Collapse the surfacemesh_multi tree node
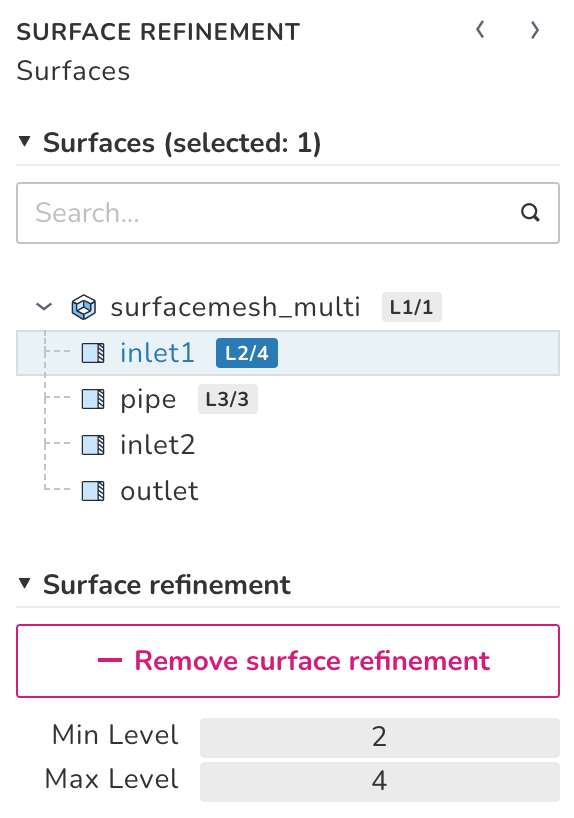574x818 pixels. [x=44, y=307]
